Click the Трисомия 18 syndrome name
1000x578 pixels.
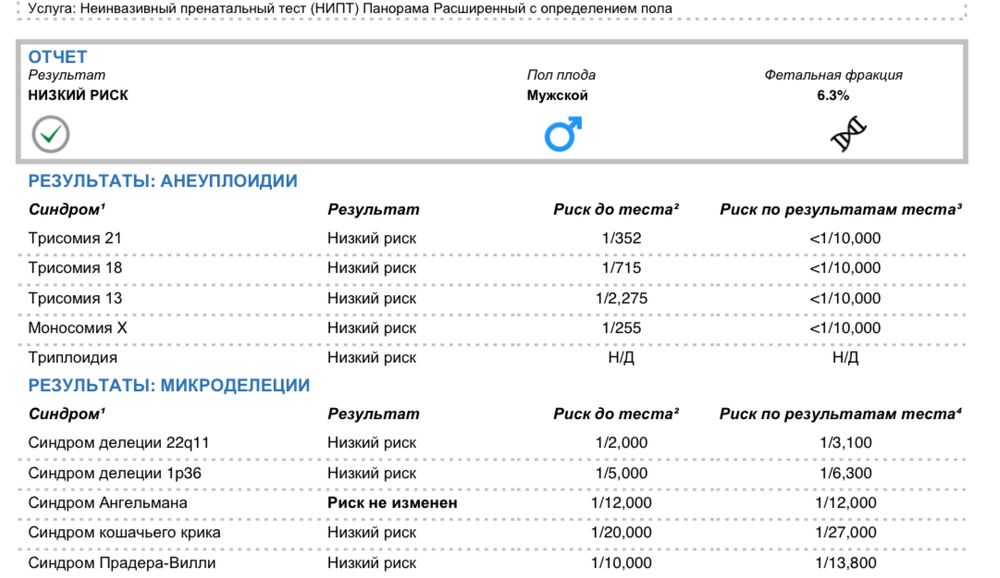point(75,268)
